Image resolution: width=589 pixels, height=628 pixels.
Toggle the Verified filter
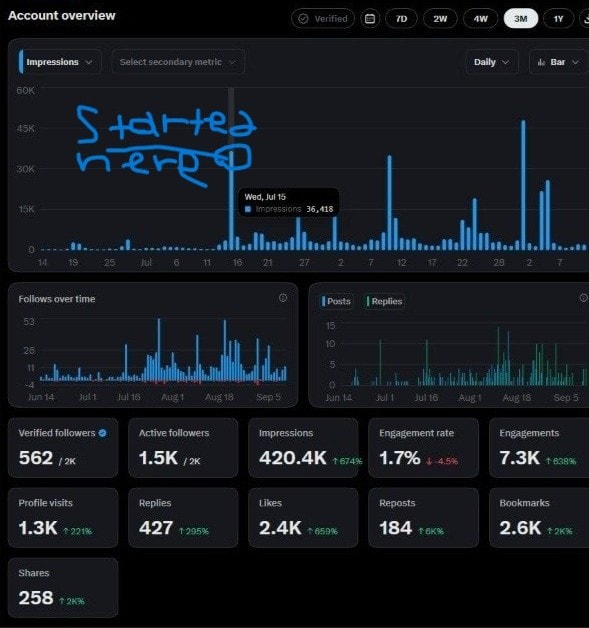click(323, 19)
